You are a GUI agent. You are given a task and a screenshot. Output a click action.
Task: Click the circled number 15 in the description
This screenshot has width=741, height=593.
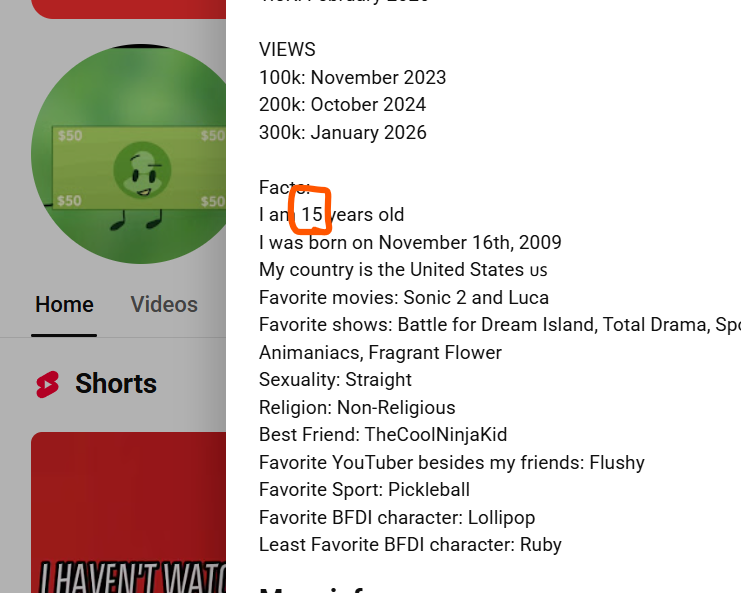click(312, 215)
